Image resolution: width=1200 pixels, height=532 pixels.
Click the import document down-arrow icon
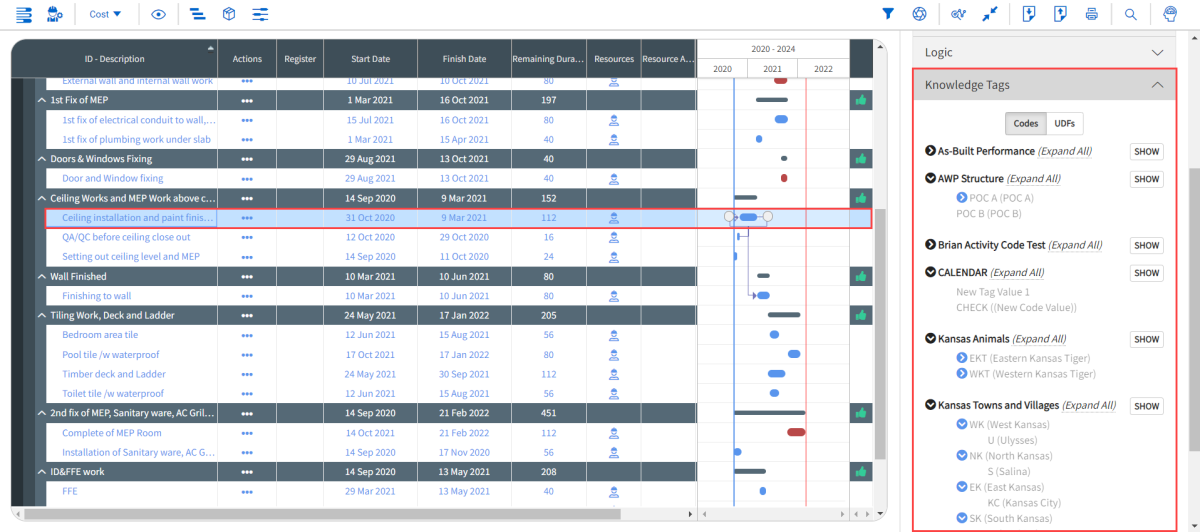tap(1029, 14)
